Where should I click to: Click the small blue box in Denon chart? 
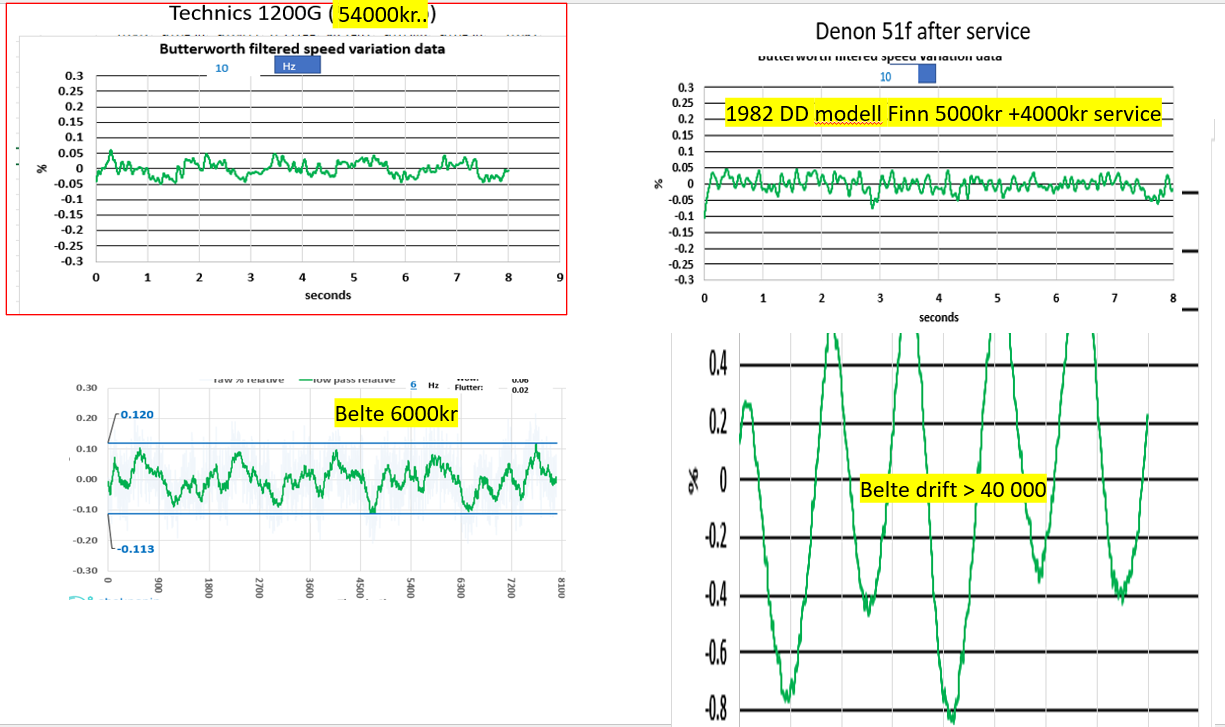(x=927, y=73)
